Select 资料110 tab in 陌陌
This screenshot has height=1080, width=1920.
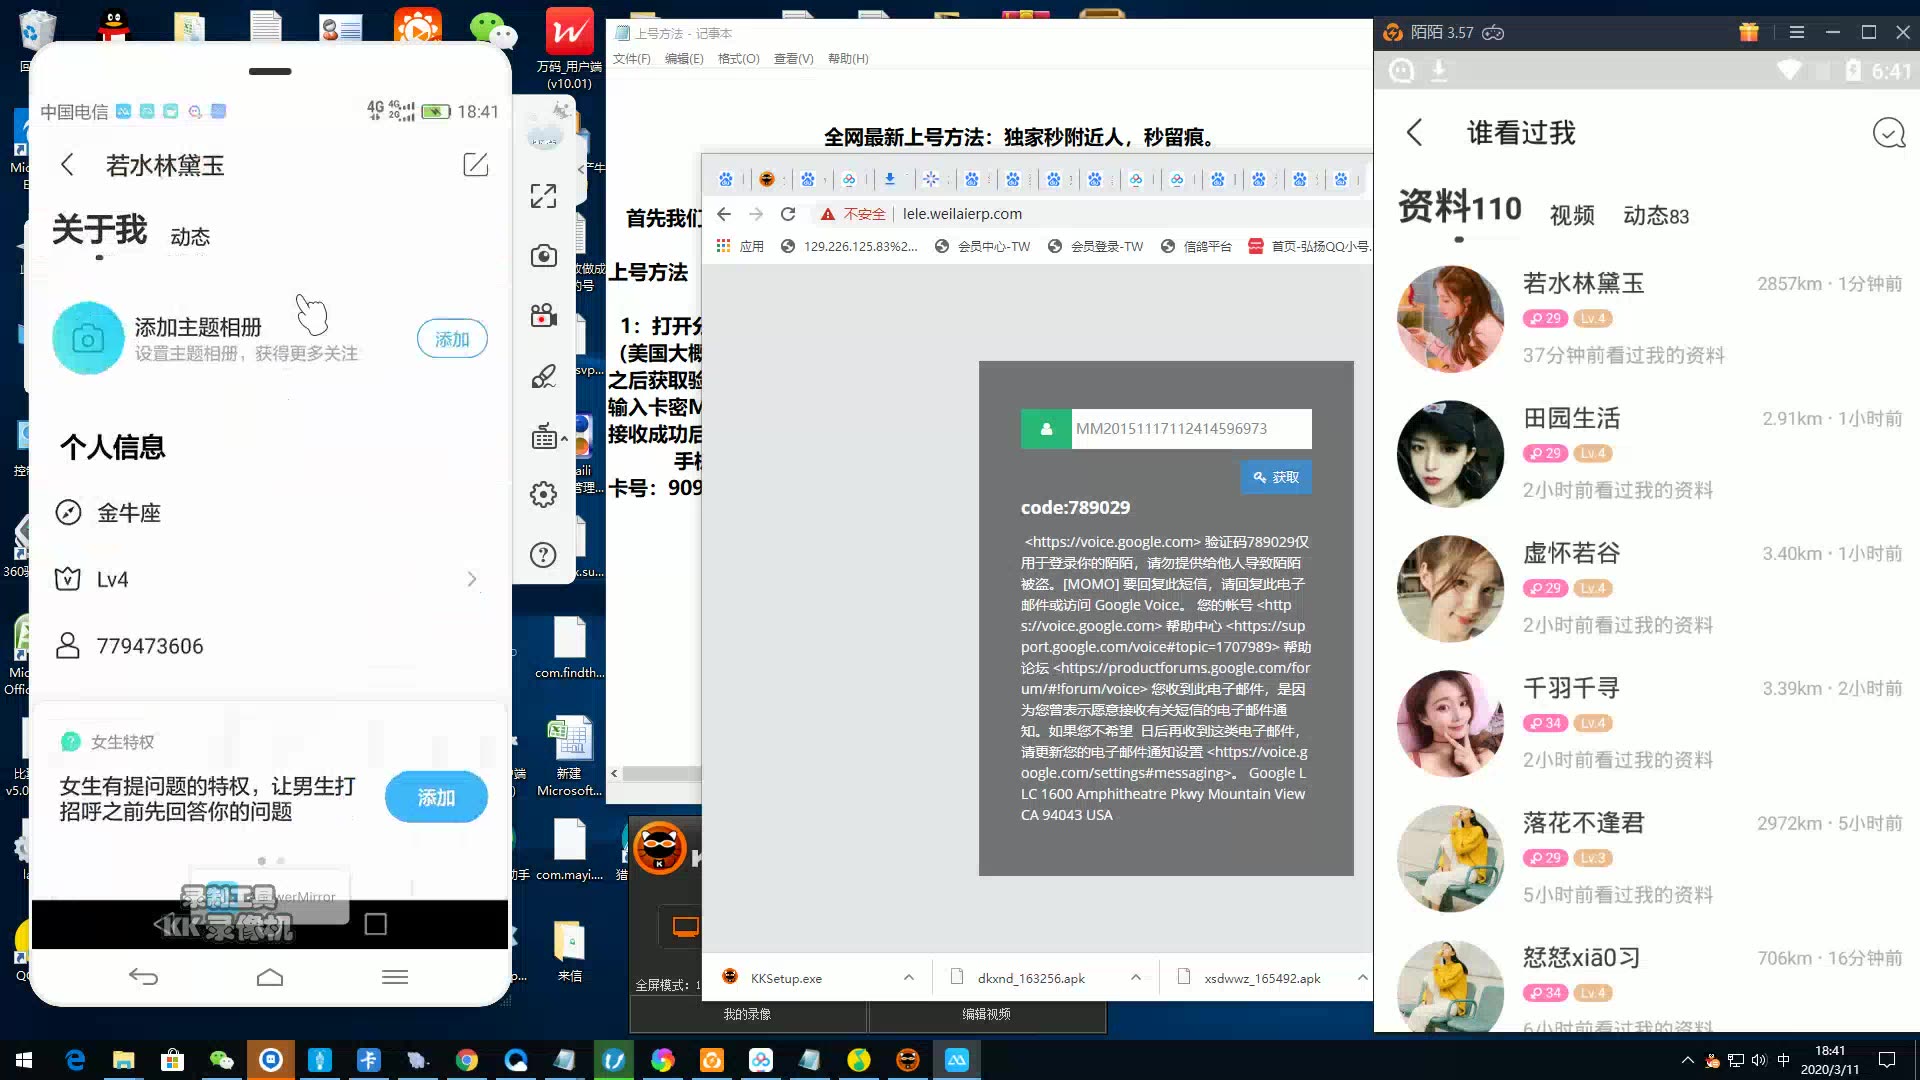click(x=1459, y=207)
